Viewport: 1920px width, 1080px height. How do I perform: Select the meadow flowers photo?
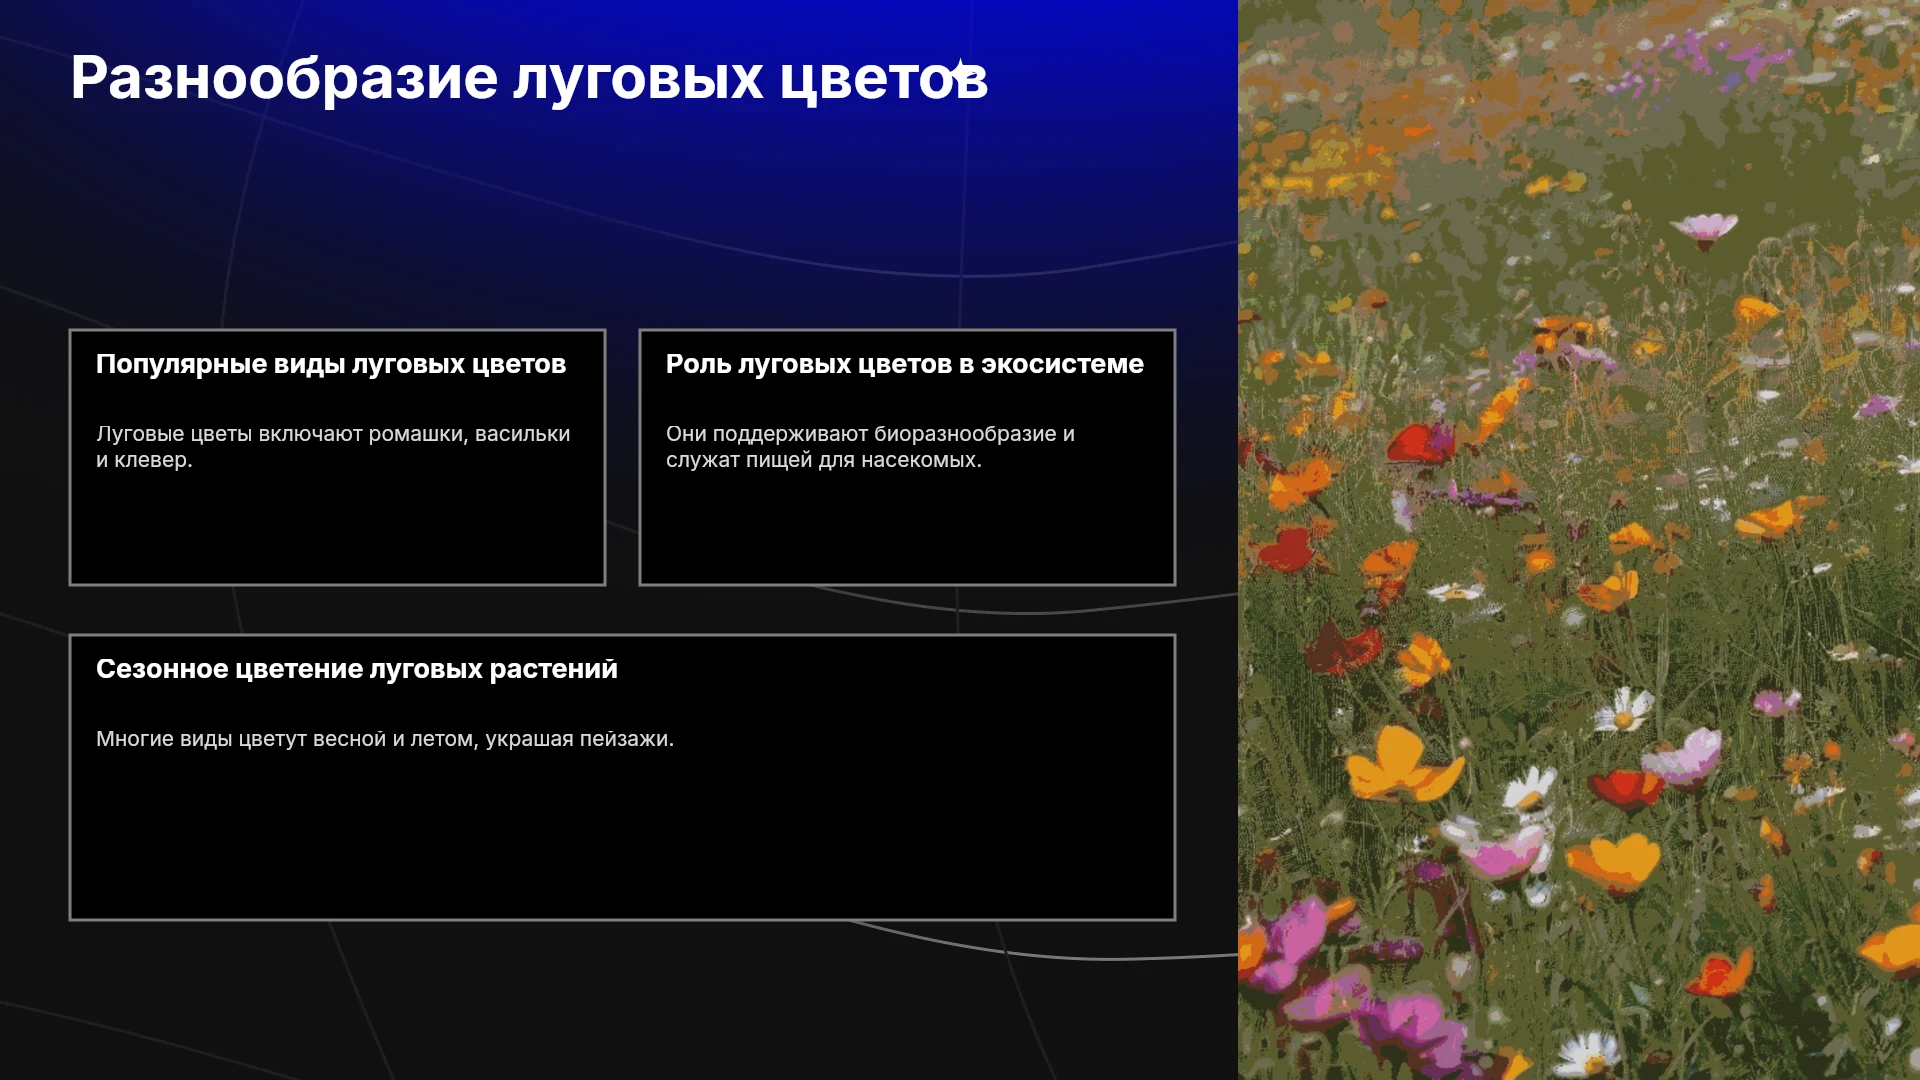pos(1579,540)
